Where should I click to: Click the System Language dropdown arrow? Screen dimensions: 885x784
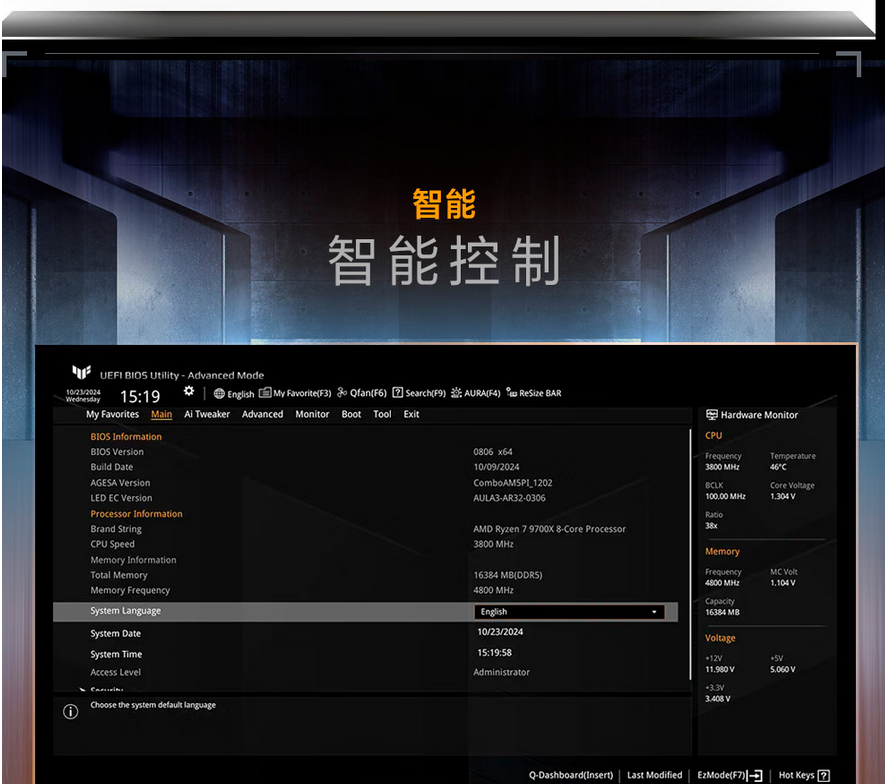(x=654, y=612)
